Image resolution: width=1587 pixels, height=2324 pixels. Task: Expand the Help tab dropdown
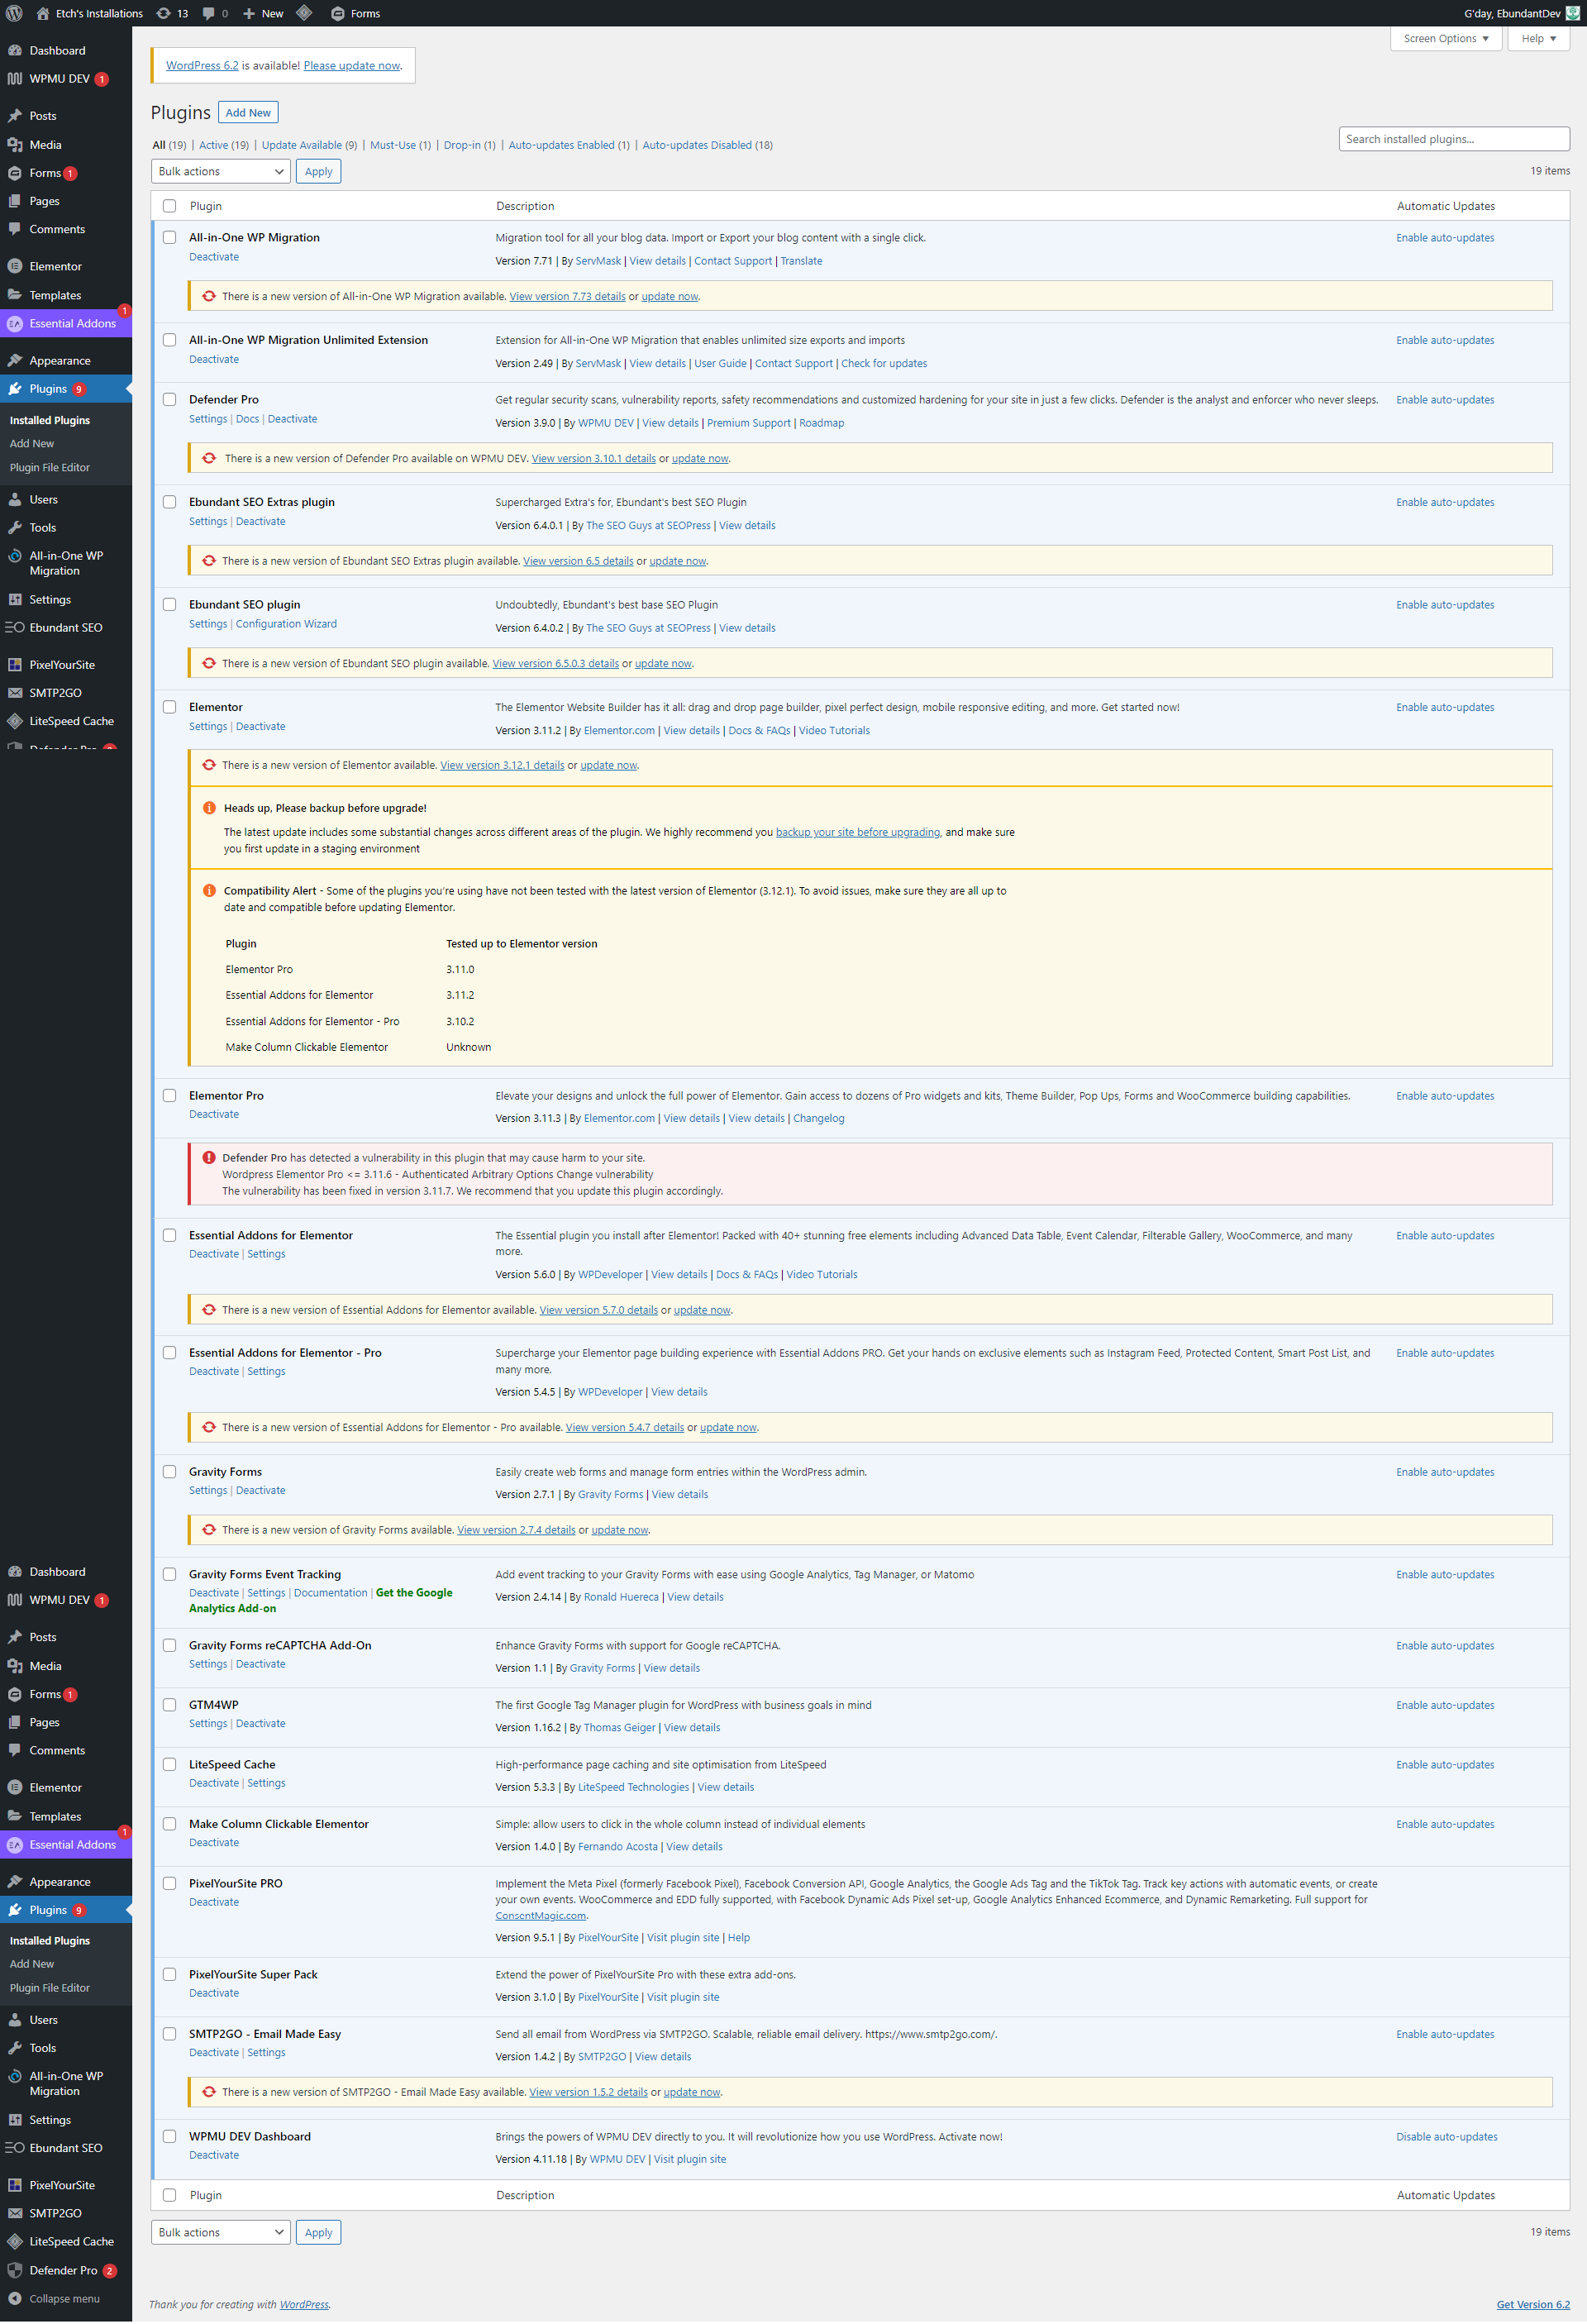pos(1538,39)
